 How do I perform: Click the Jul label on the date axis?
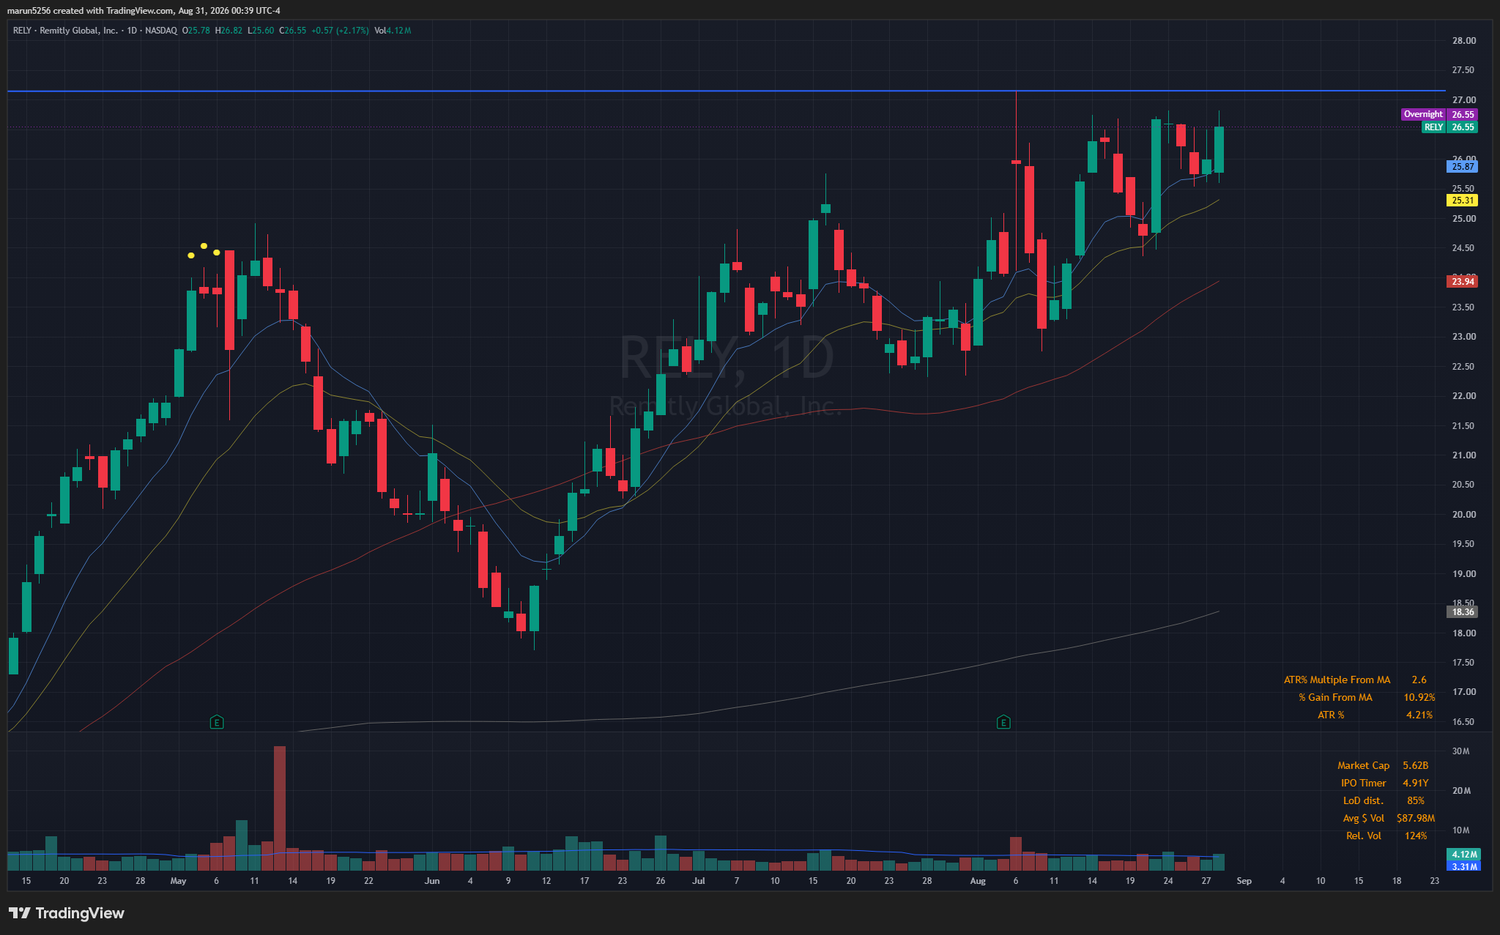click(698, 881)
